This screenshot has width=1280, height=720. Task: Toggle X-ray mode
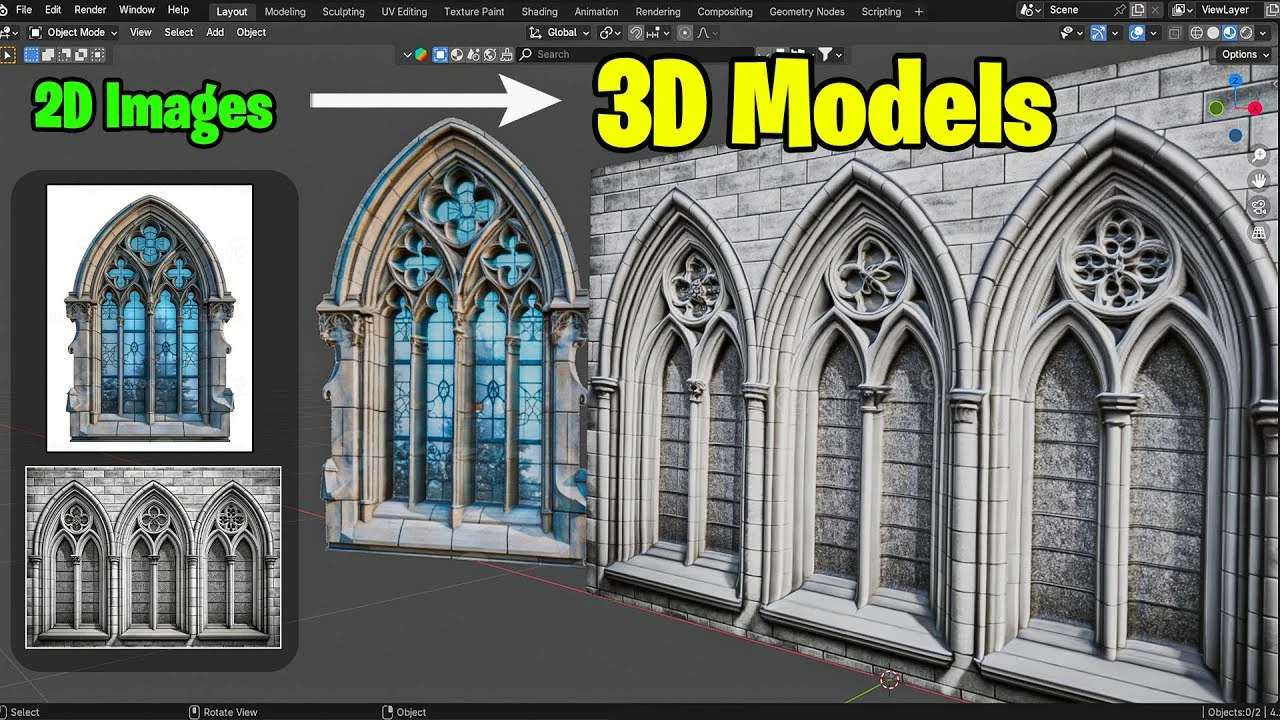pyautogui.click(x=1175, y=33)
